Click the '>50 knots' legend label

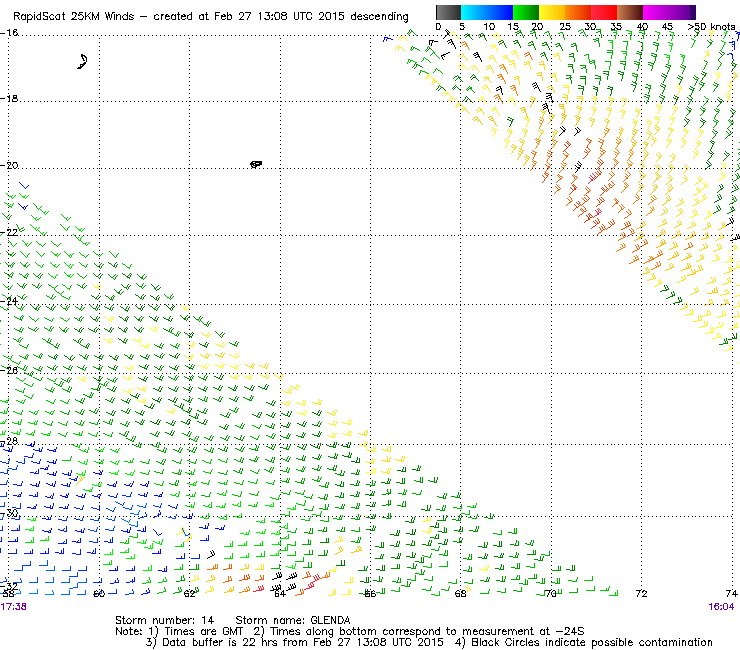[x=711, y=26]
